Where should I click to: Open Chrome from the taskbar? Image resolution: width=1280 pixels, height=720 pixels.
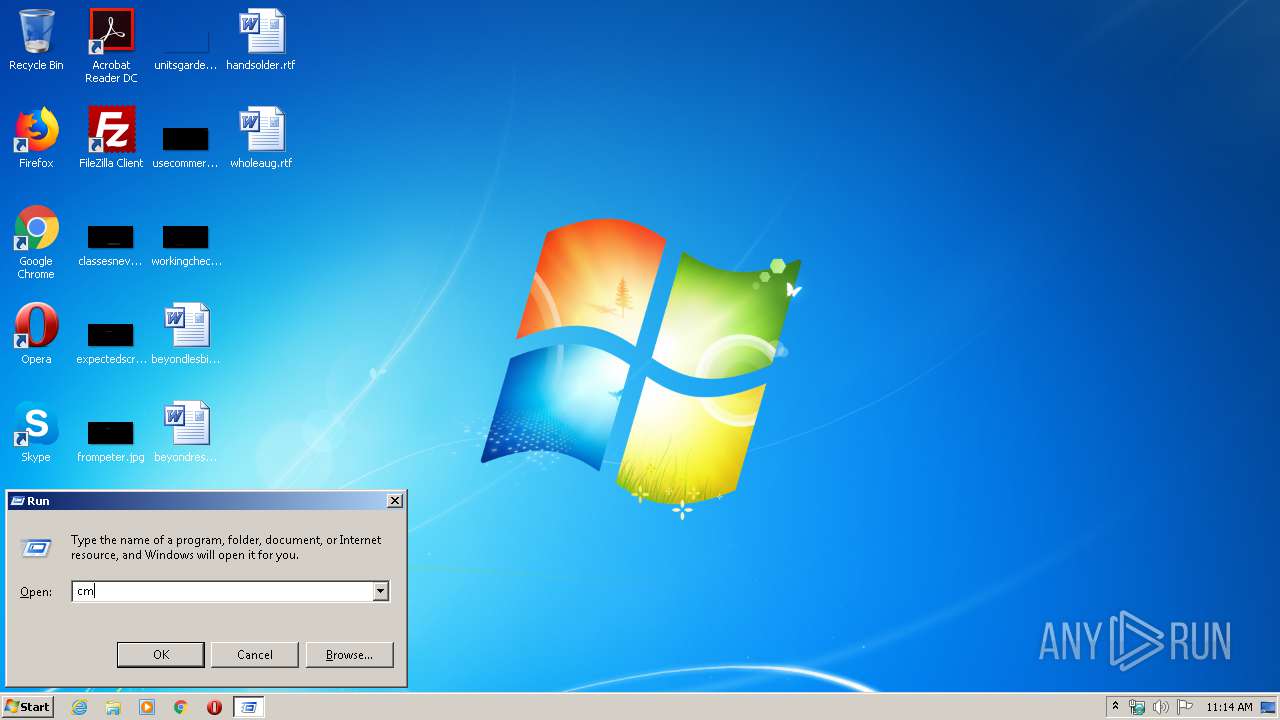click(x=181, y=707)
